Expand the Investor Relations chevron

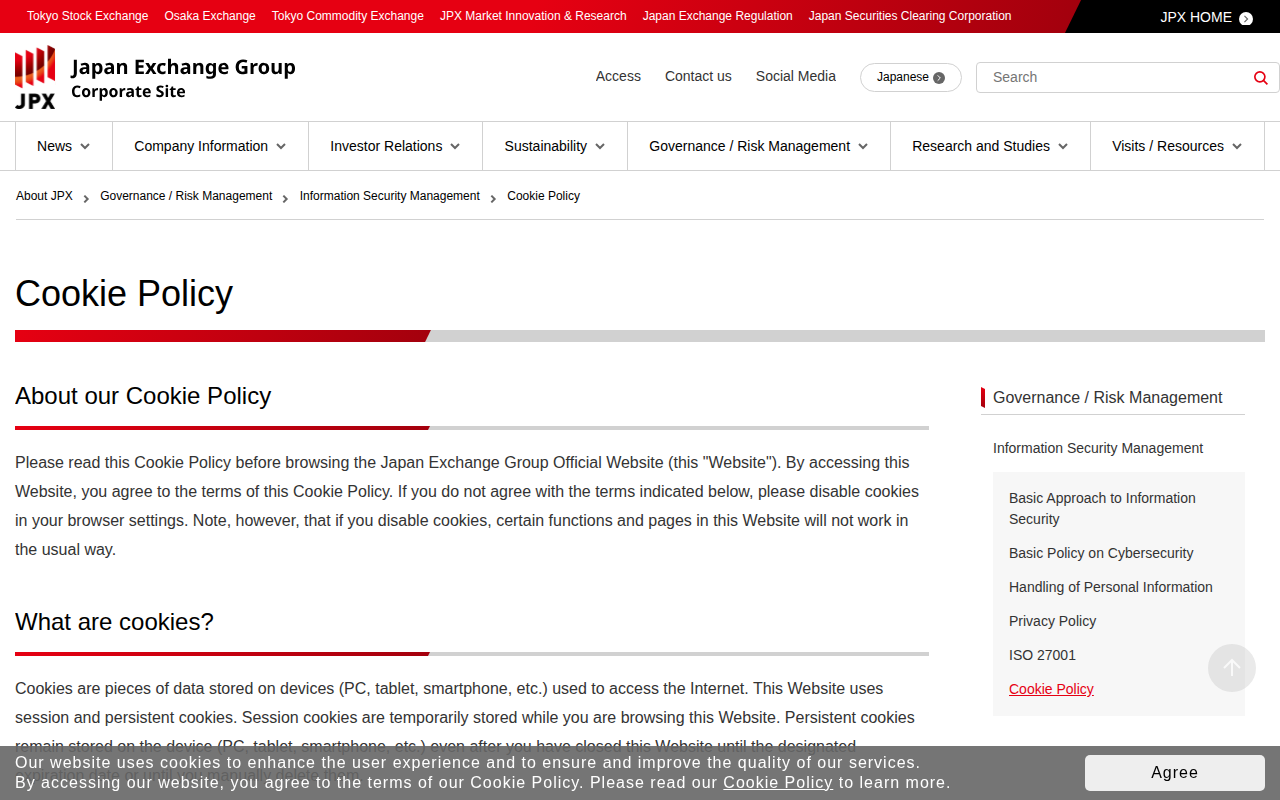click(455, 146)
